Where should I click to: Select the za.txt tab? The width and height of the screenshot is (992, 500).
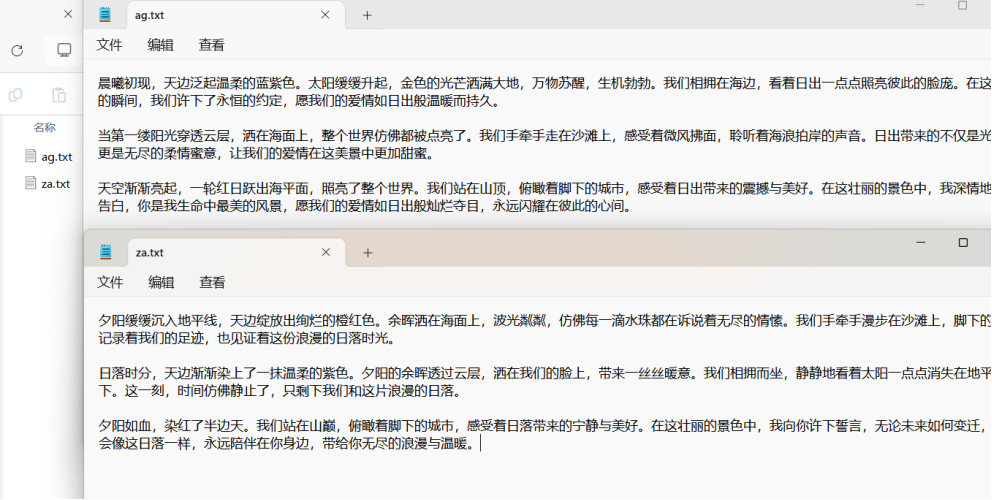pyautogui.click(x=236, y=253)
